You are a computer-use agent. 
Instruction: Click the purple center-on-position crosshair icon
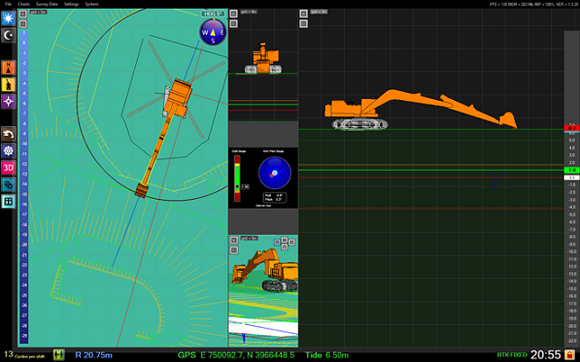(x=8, y=101)
